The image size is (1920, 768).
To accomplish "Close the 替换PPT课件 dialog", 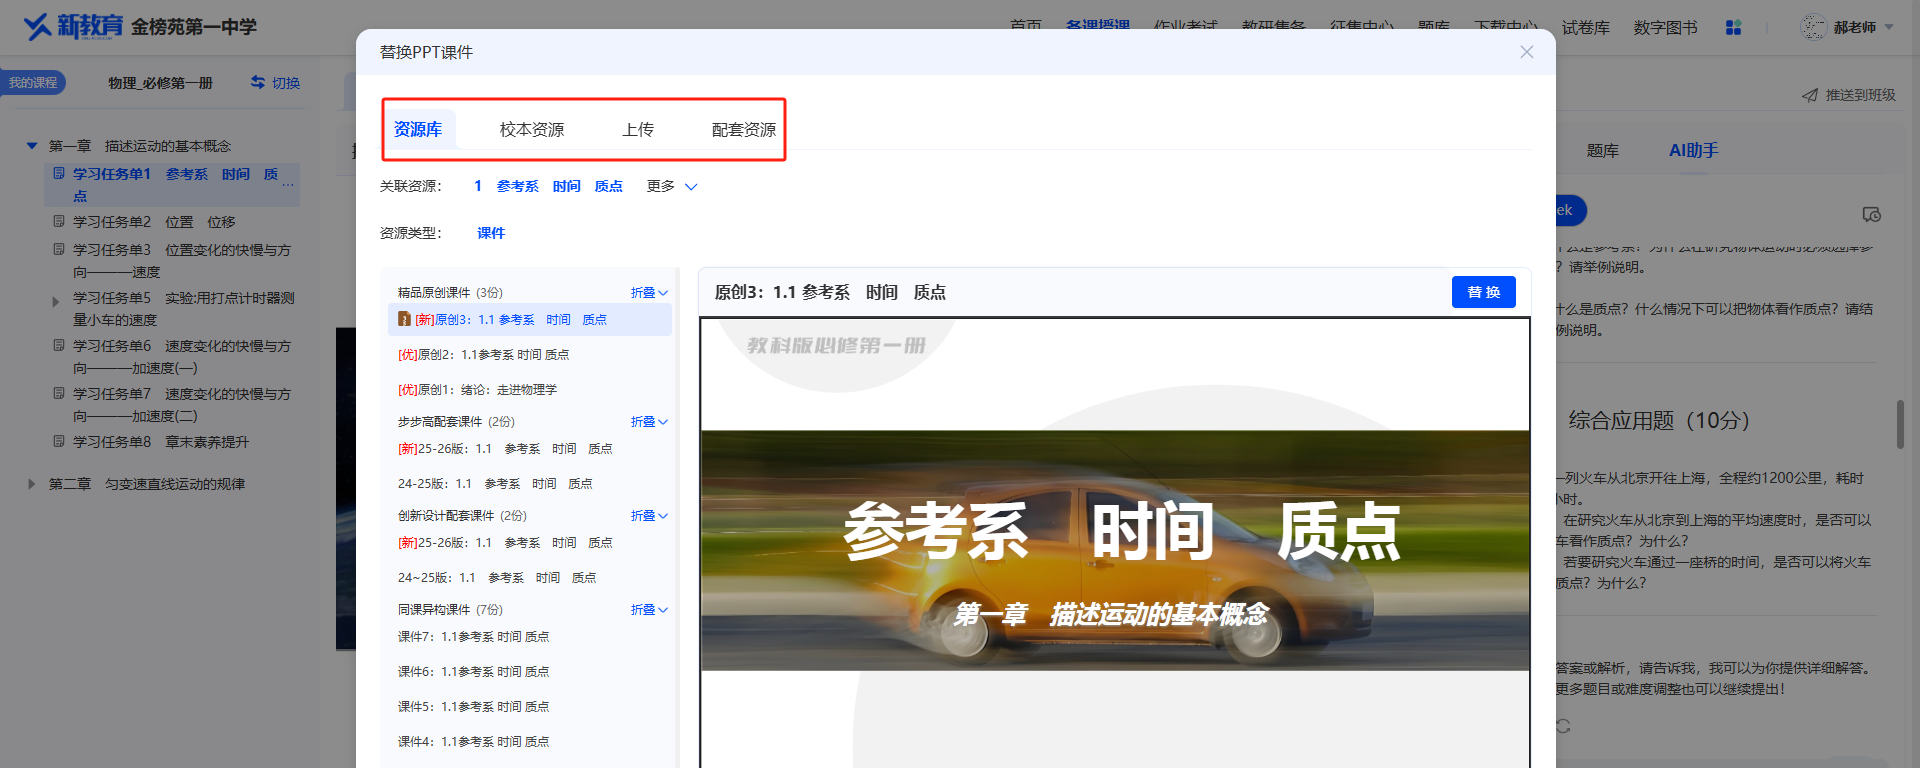I will 1526,52.
